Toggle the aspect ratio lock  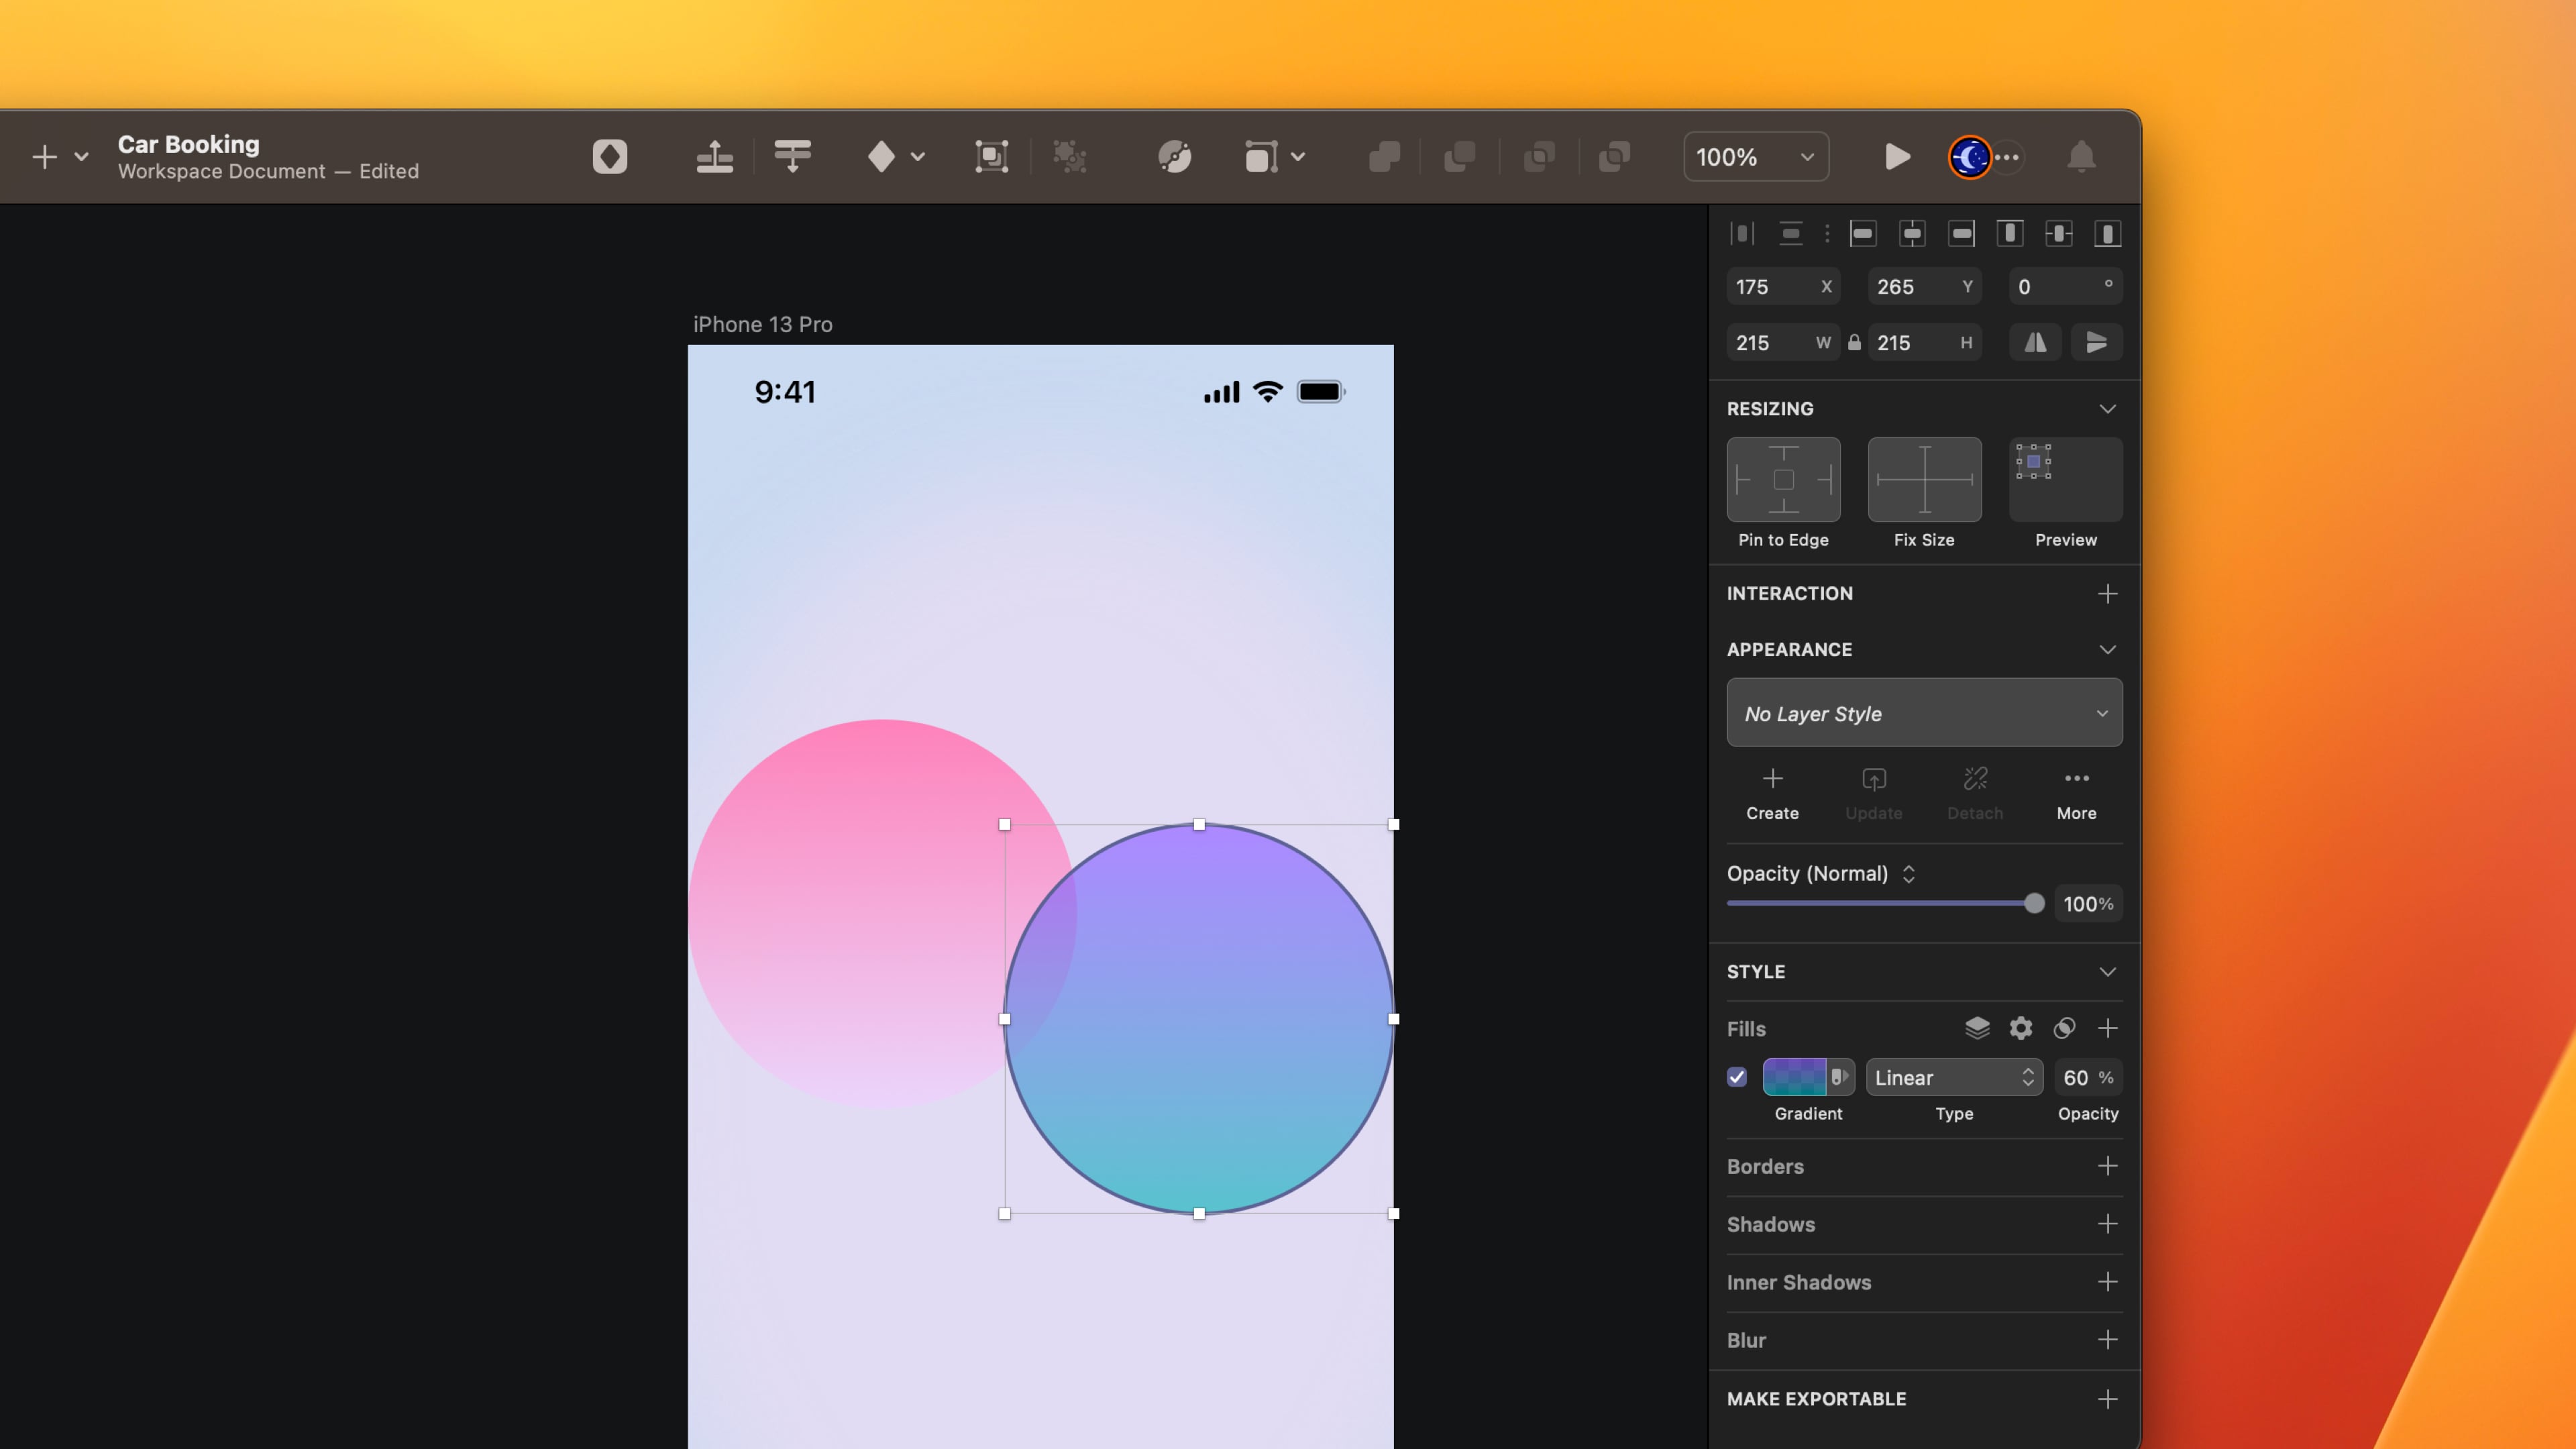[1854, 343]
